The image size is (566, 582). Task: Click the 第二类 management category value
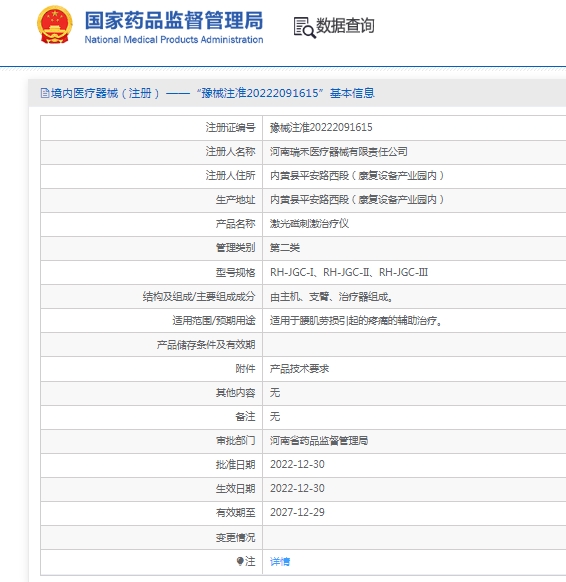(285, 248)
